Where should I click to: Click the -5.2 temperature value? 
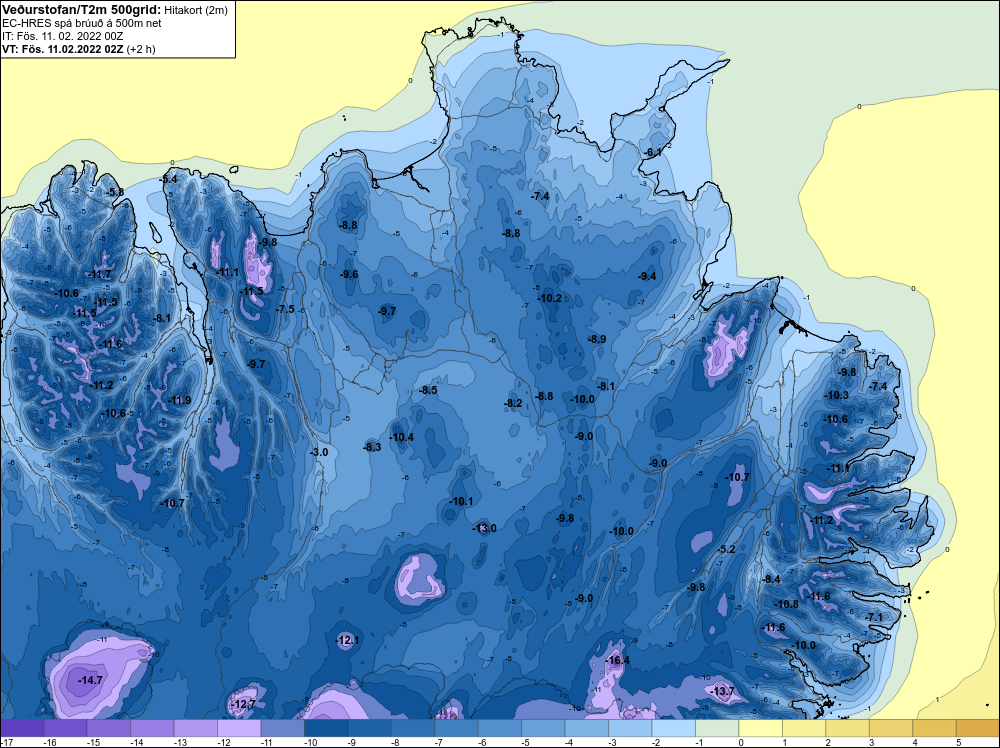point(726,549)
